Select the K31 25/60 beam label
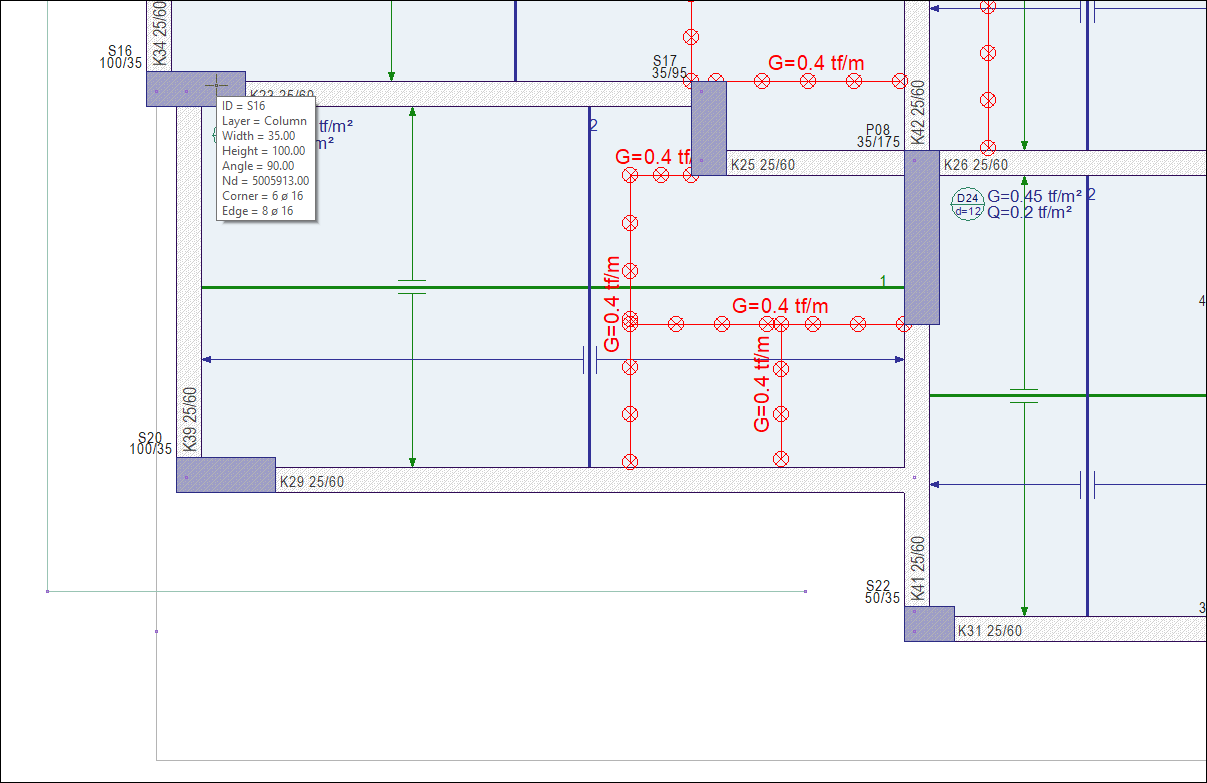The image size is (1207, 783). [x=989, y=631]
